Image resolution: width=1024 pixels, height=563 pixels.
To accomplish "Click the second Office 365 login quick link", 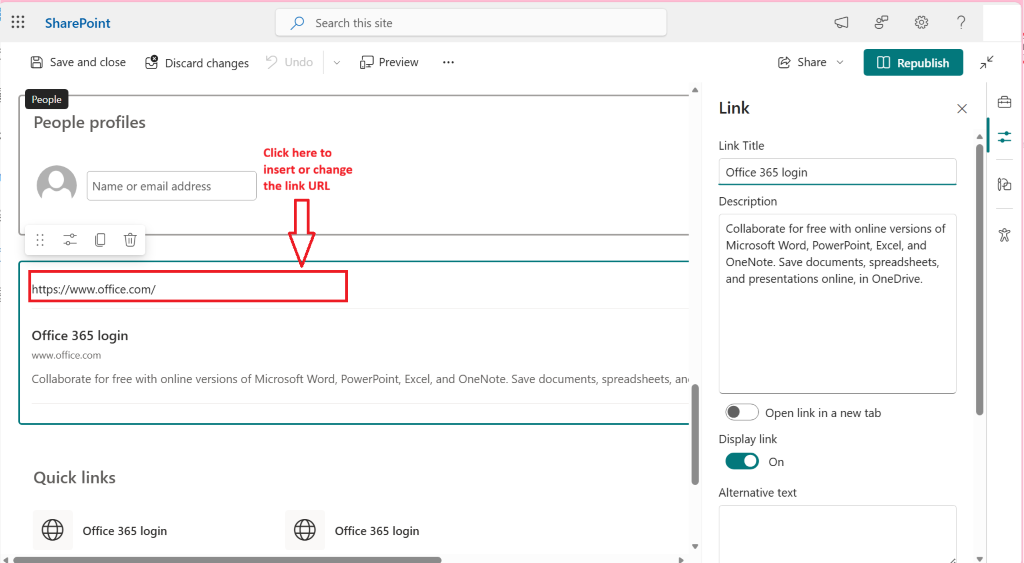I will coord(377,531).
